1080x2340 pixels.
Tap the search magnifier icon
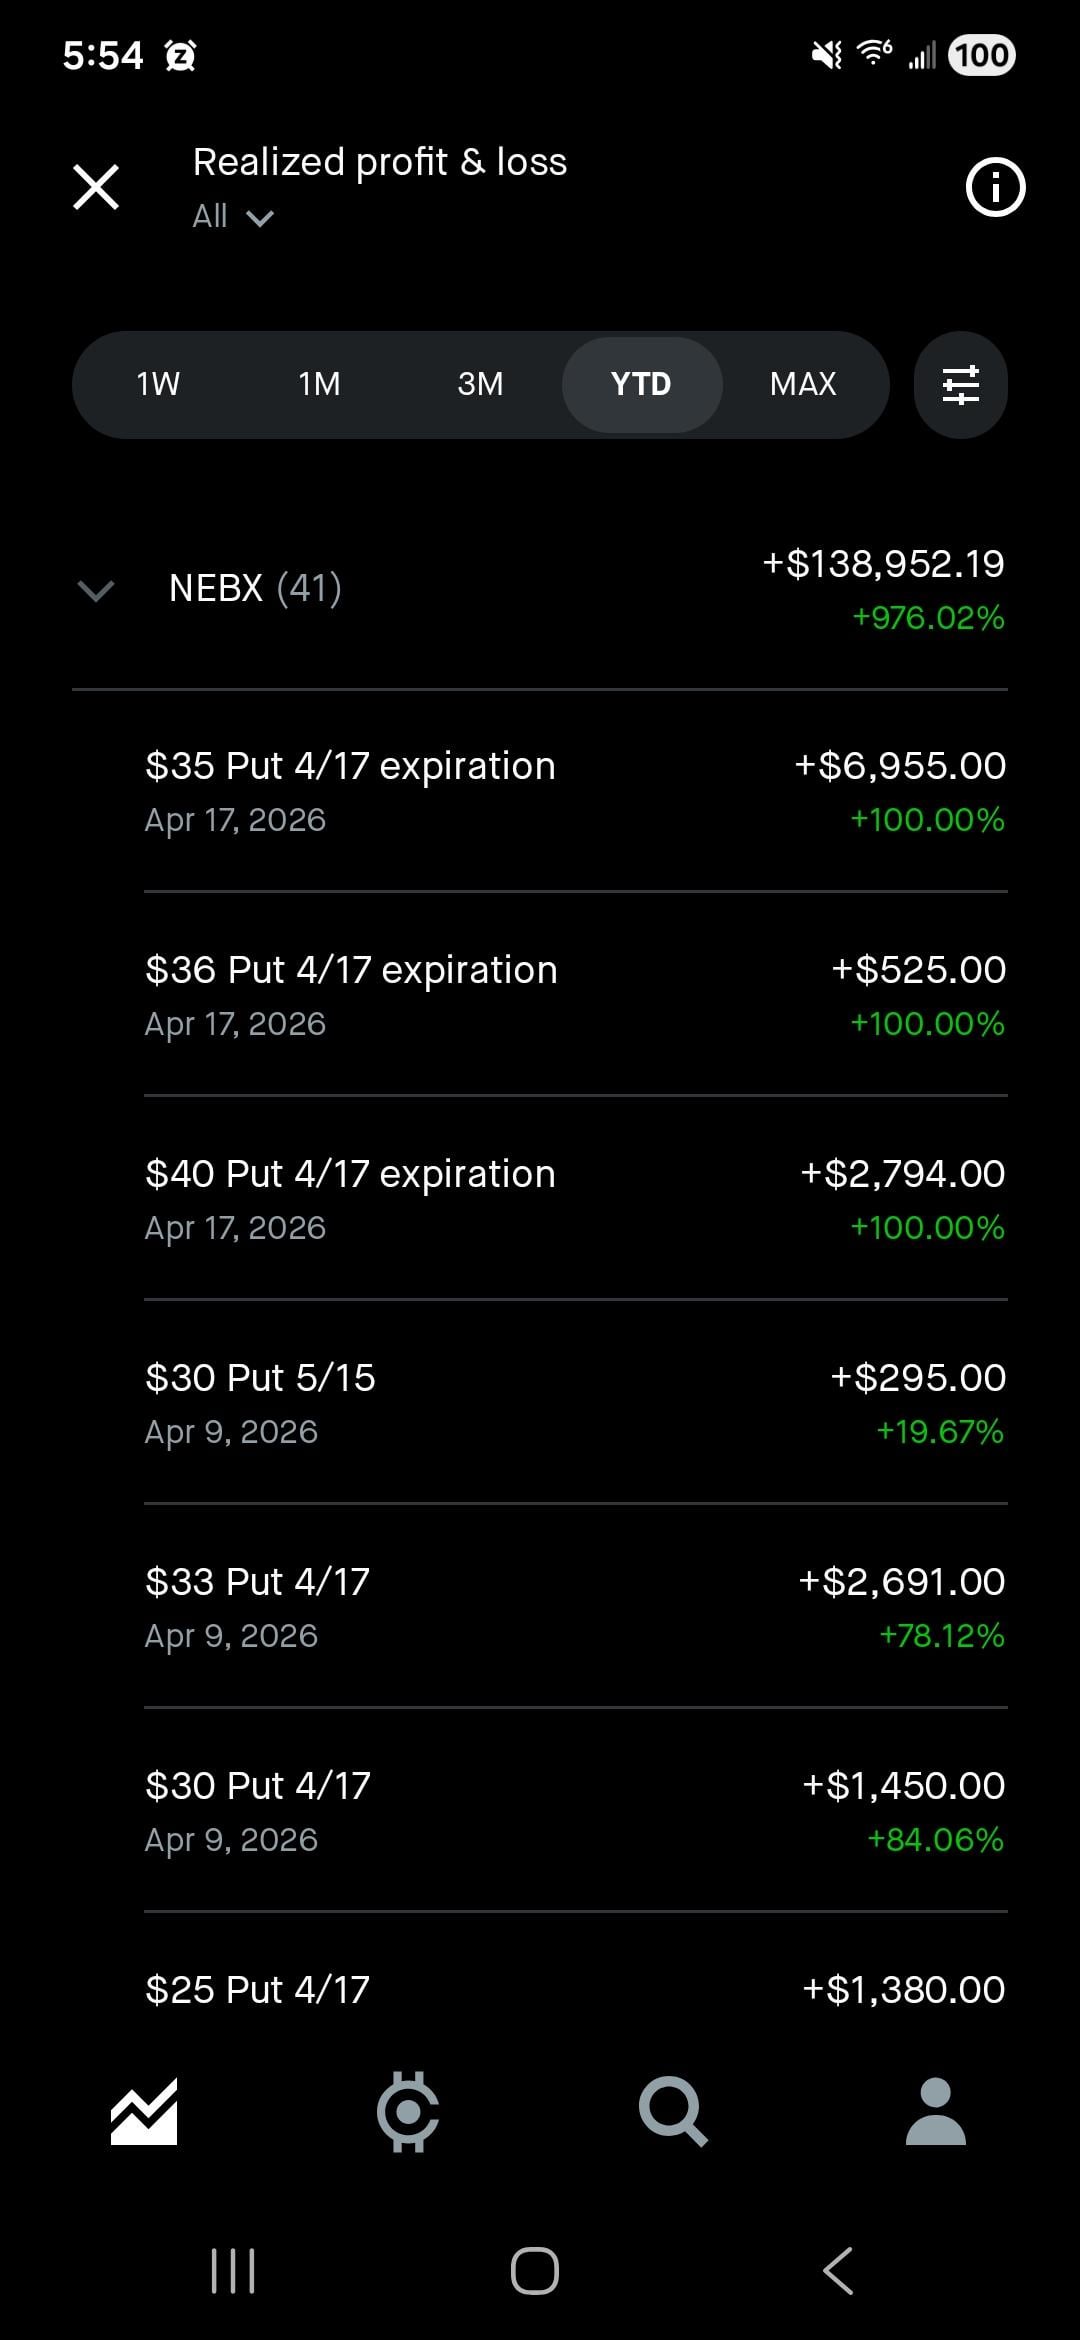(x=672, y=2111)
